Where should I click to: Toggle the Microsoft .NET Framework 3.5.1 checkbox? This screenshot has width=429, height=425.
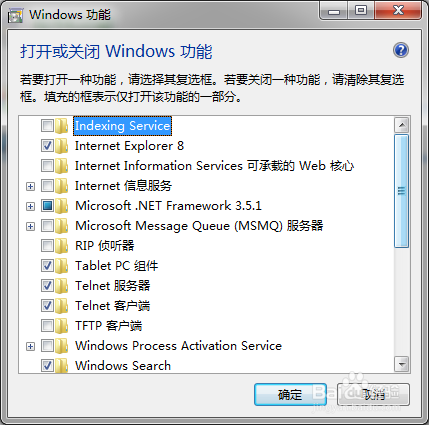coord(47,206)
